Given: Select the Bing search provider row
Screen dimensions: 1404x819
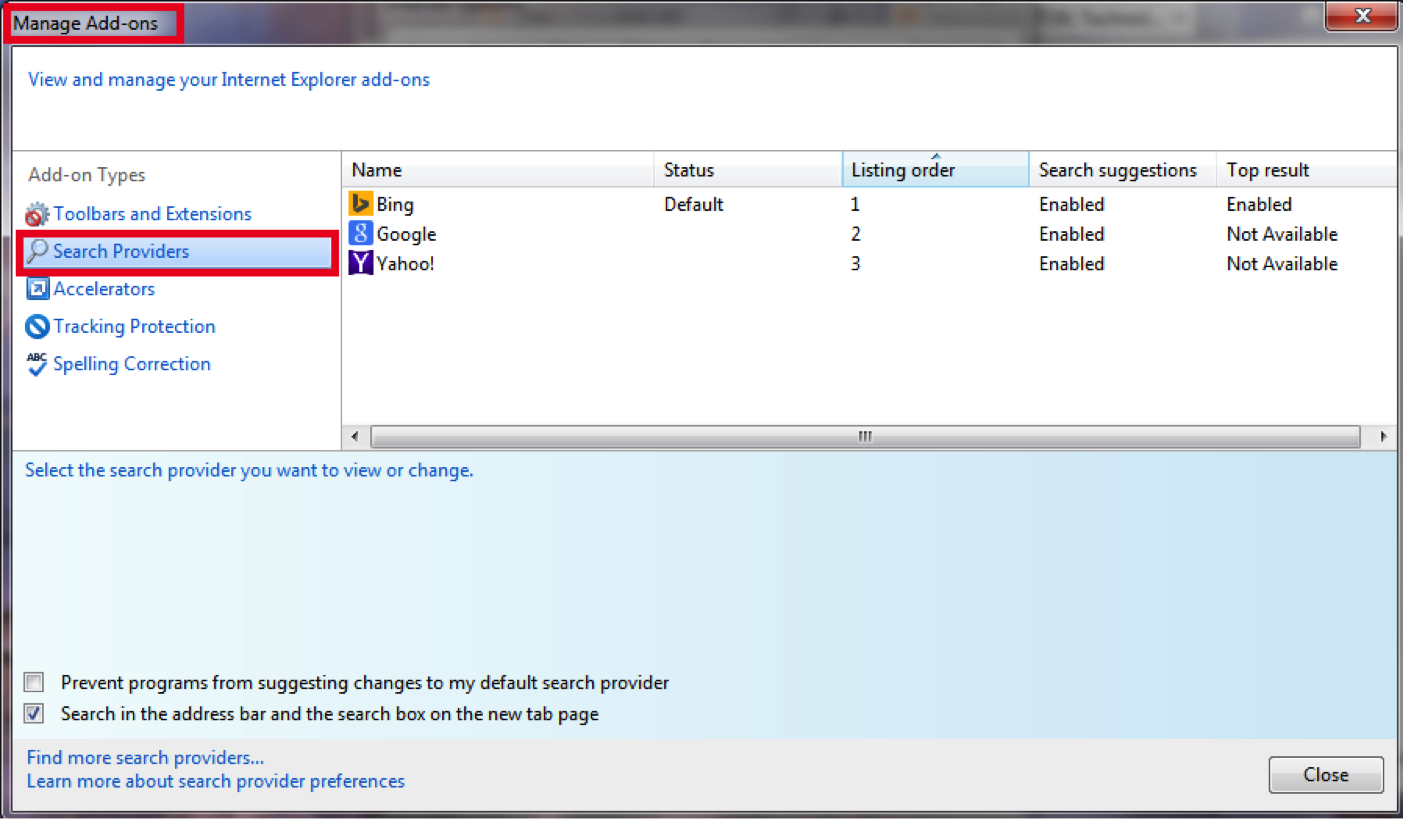Looking at the screenshot, I should click(x=869, y=204).
